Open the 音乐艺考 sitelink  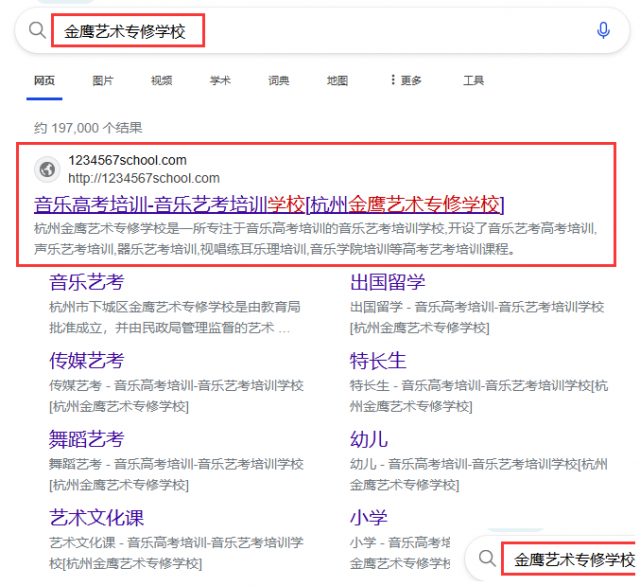(87, 282)
